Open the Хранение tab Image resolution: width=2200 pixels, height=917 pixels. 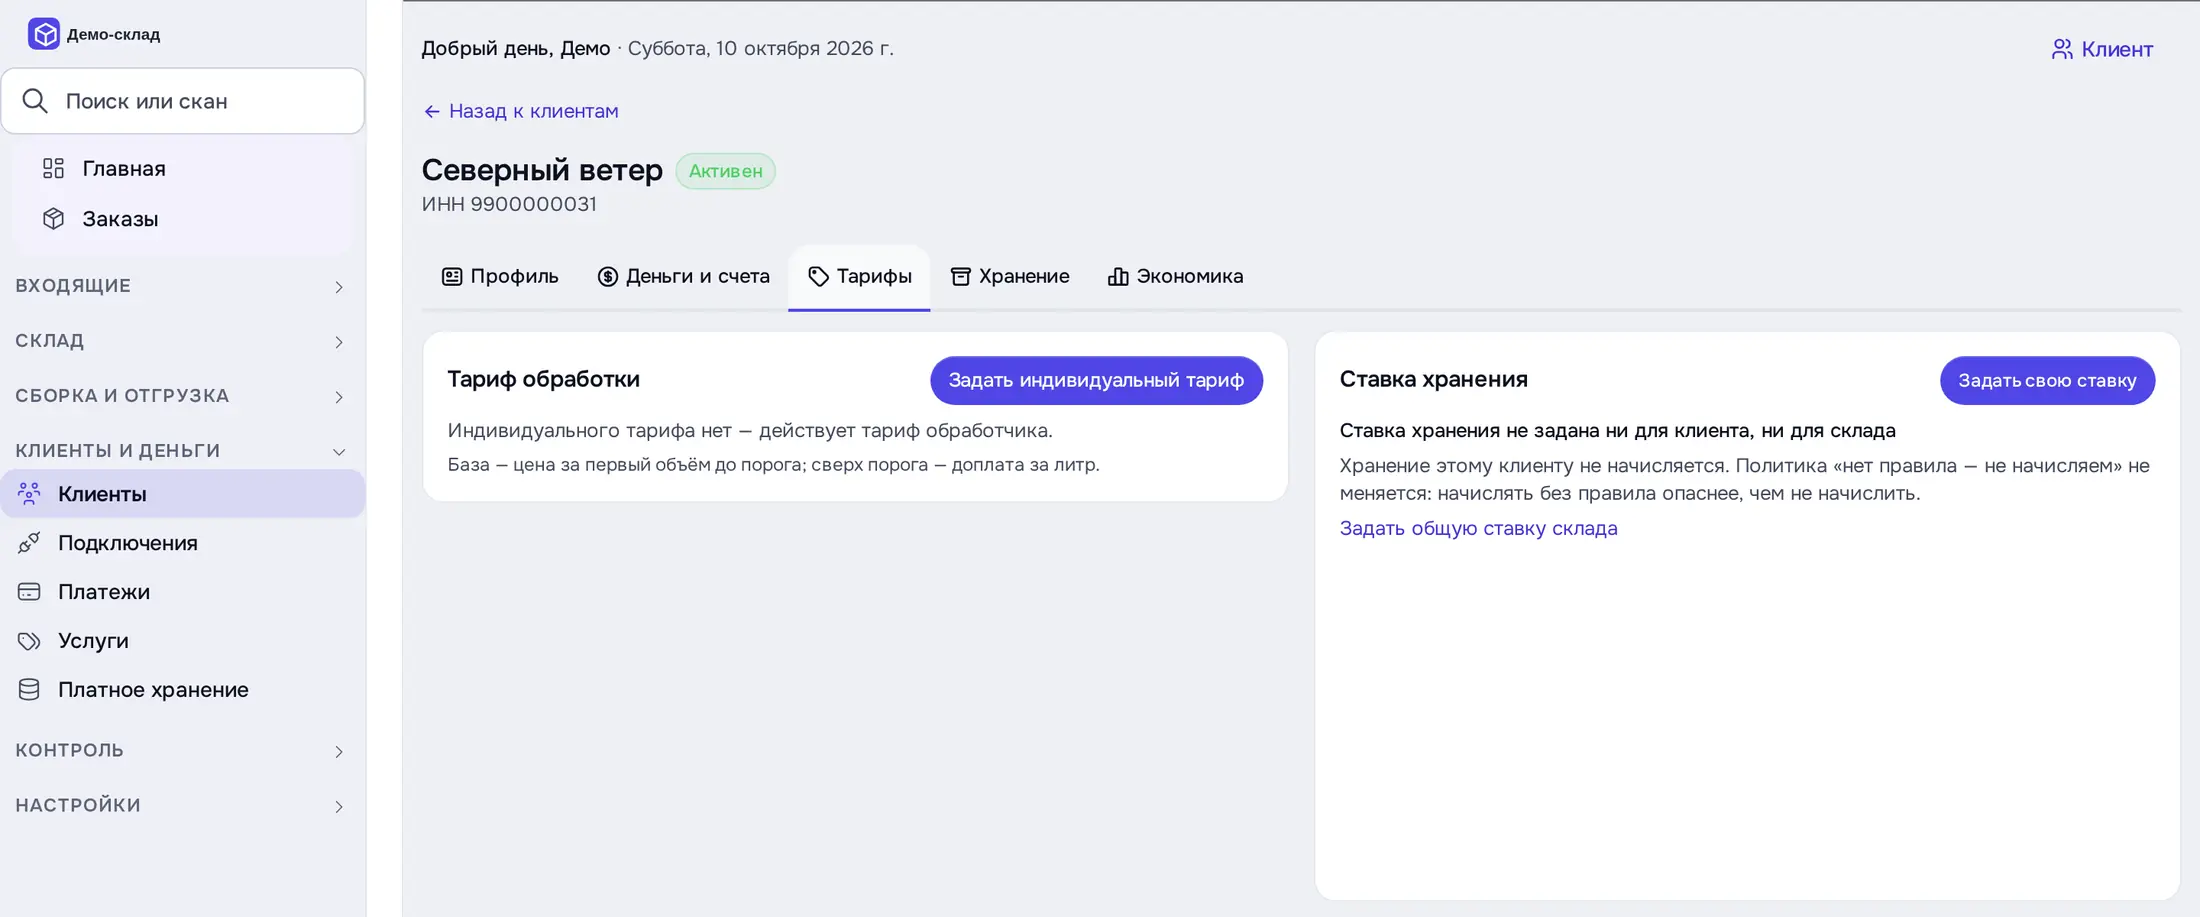1010,276
